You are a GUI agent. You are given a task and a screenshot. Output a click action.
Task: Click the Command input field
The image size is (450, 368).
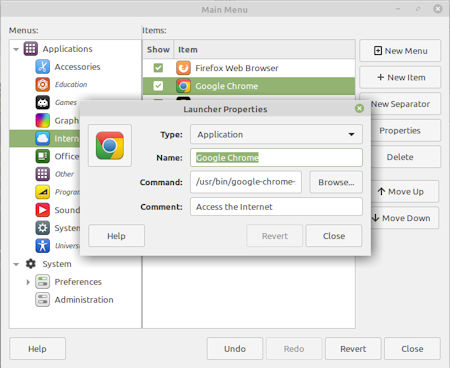[246, 182]
